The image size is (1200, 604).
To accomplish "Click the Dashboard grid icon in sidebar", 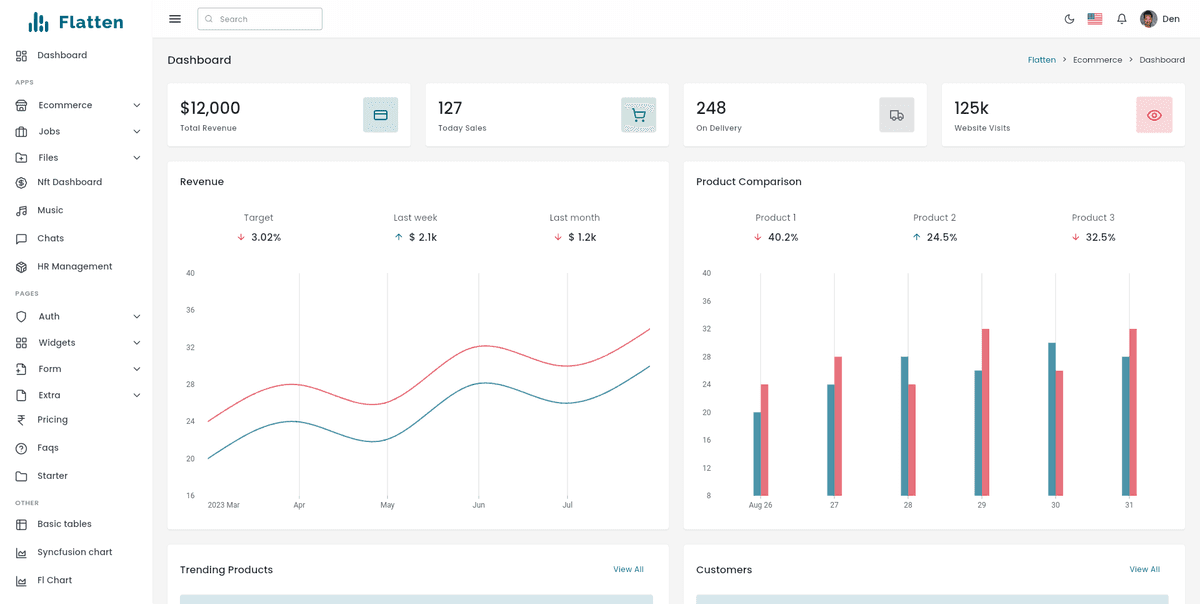I will click(x=22, y=55).
